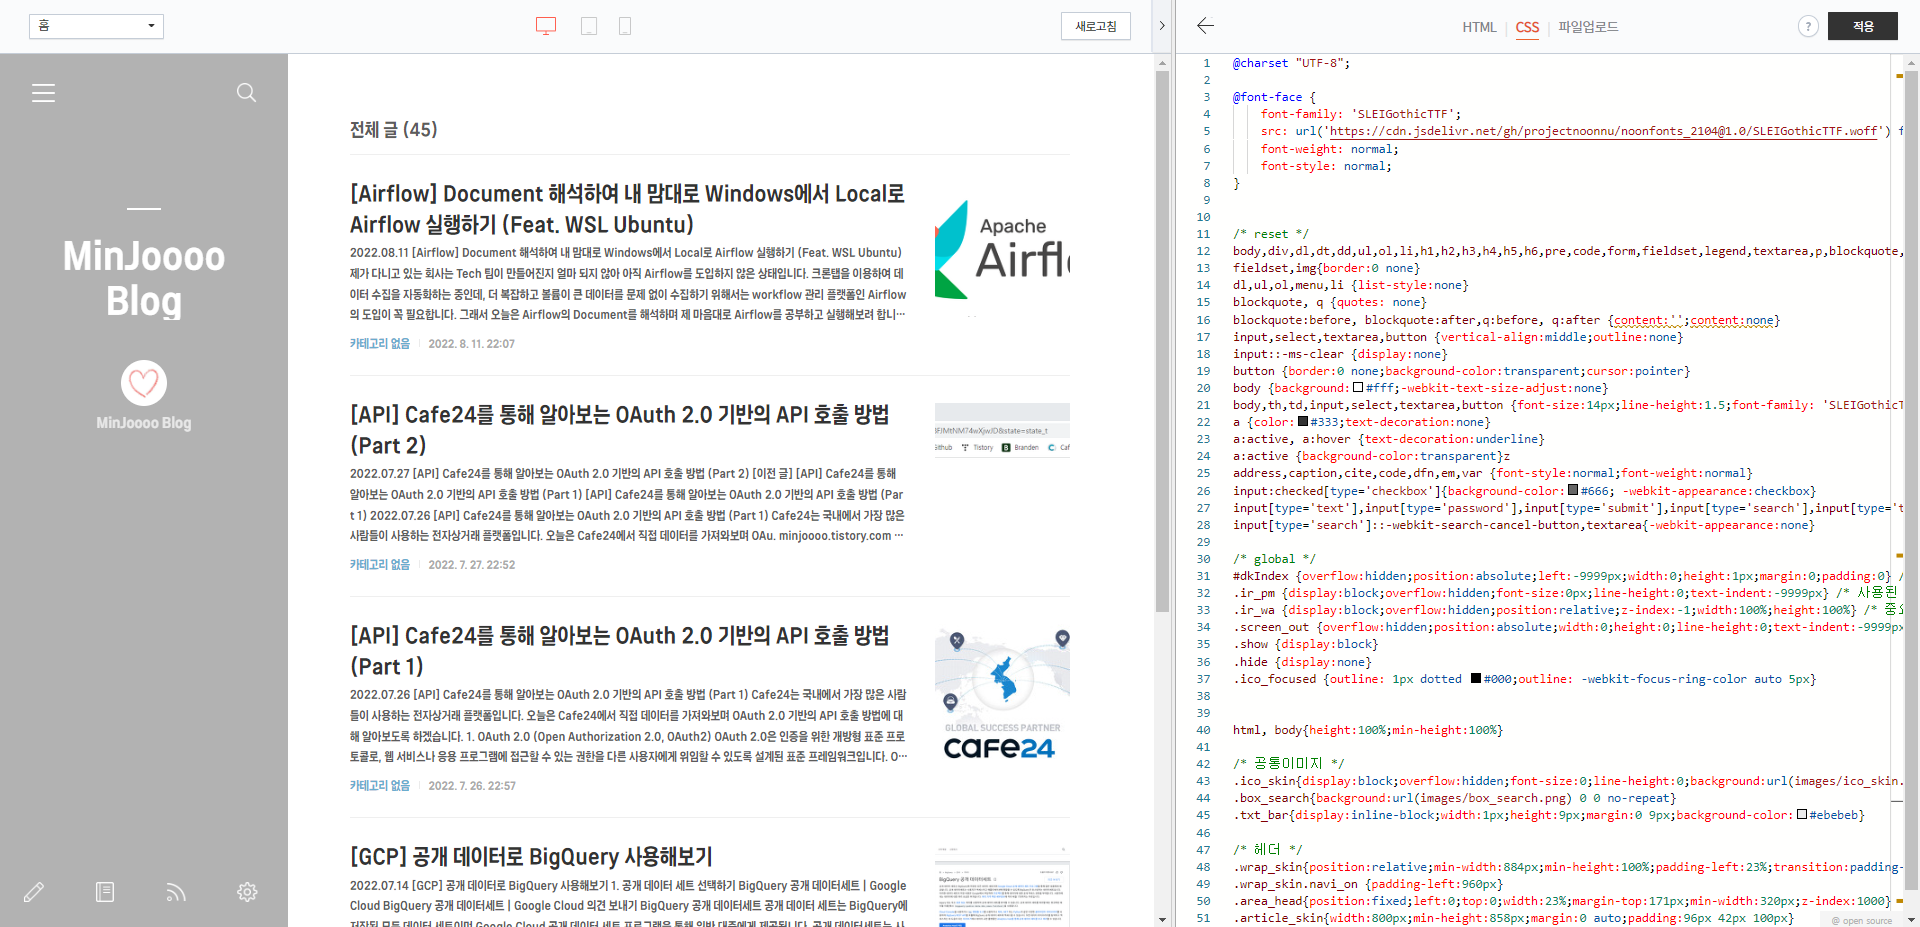This screenshot has height=927, width=1920.
Task: Open the guestbook notebook icon
Action: [105, 892]
